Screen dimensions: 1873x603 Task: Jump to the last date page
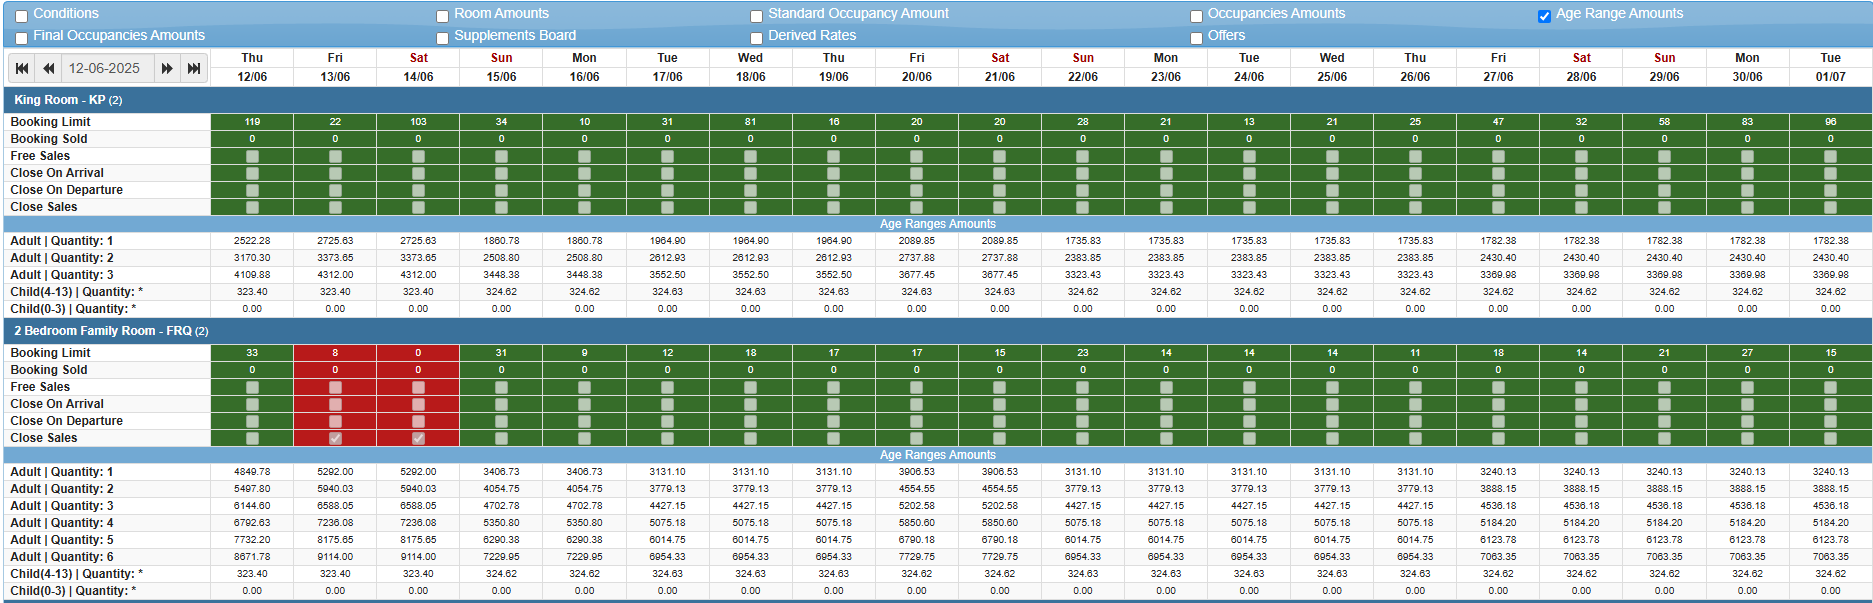[192, 68]
